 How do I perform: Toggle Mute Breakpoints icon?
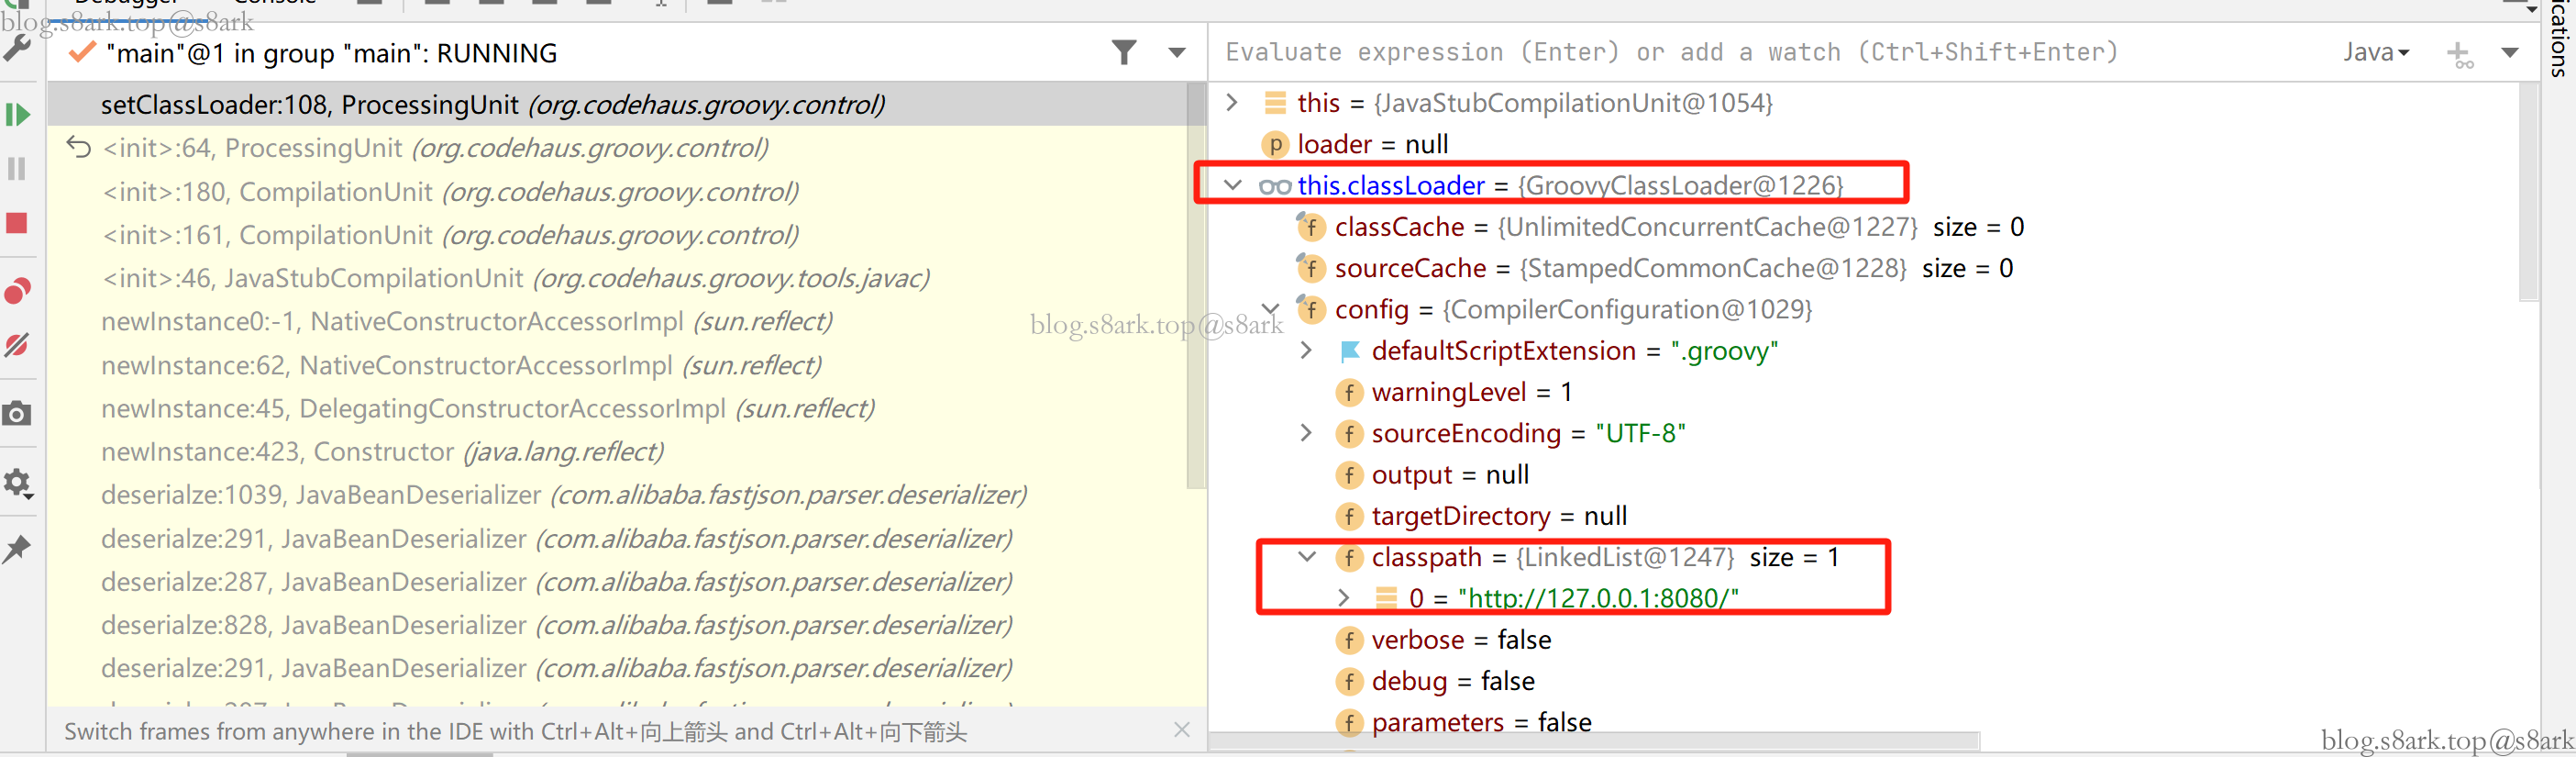coord(17,345)
